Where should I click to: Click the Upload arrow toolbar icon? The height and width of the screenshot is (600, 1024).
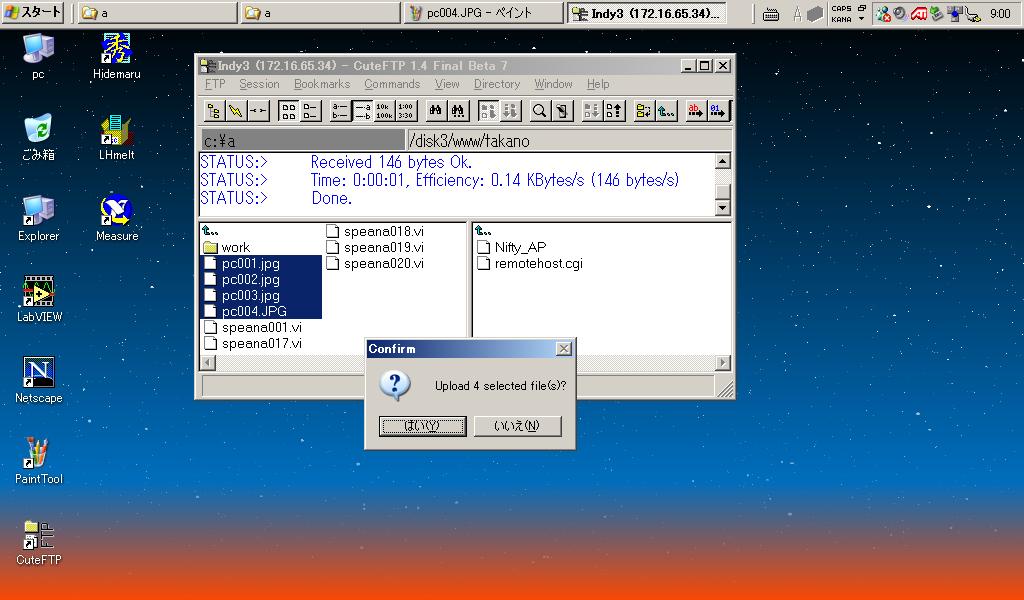[615, 111]
